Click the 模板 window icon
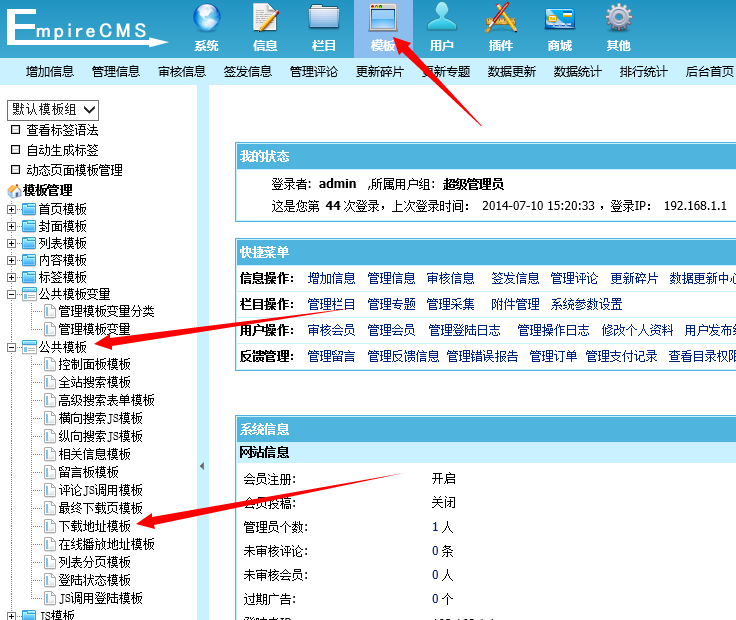Screen dimensions: 736x620 click(383, 18)
